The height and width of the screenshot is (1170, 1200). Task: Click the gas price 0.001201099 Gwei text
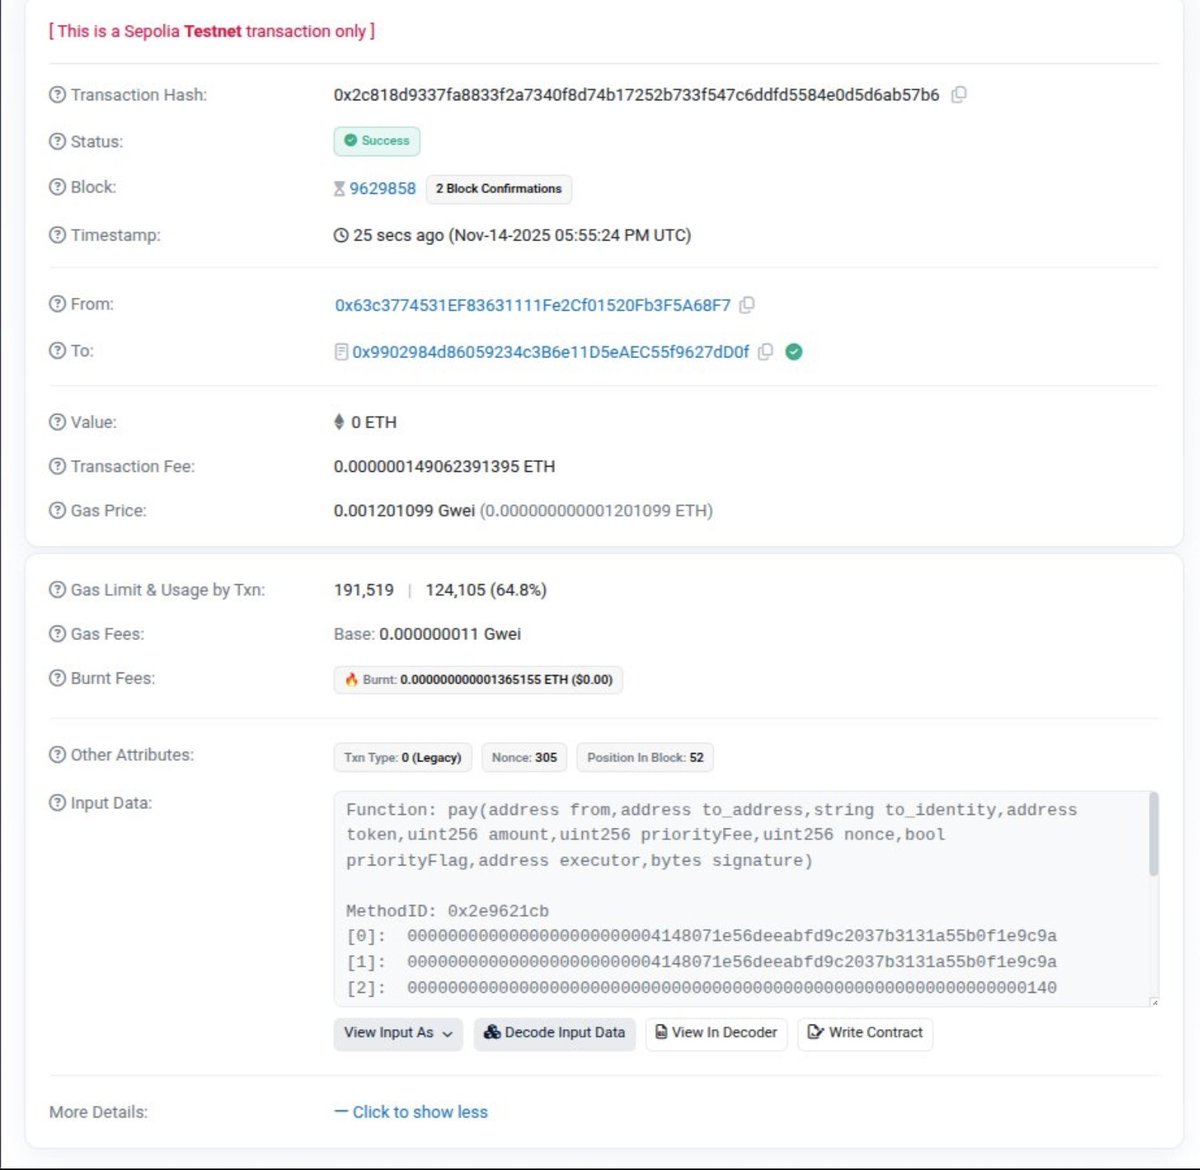(x=404, y=510)
